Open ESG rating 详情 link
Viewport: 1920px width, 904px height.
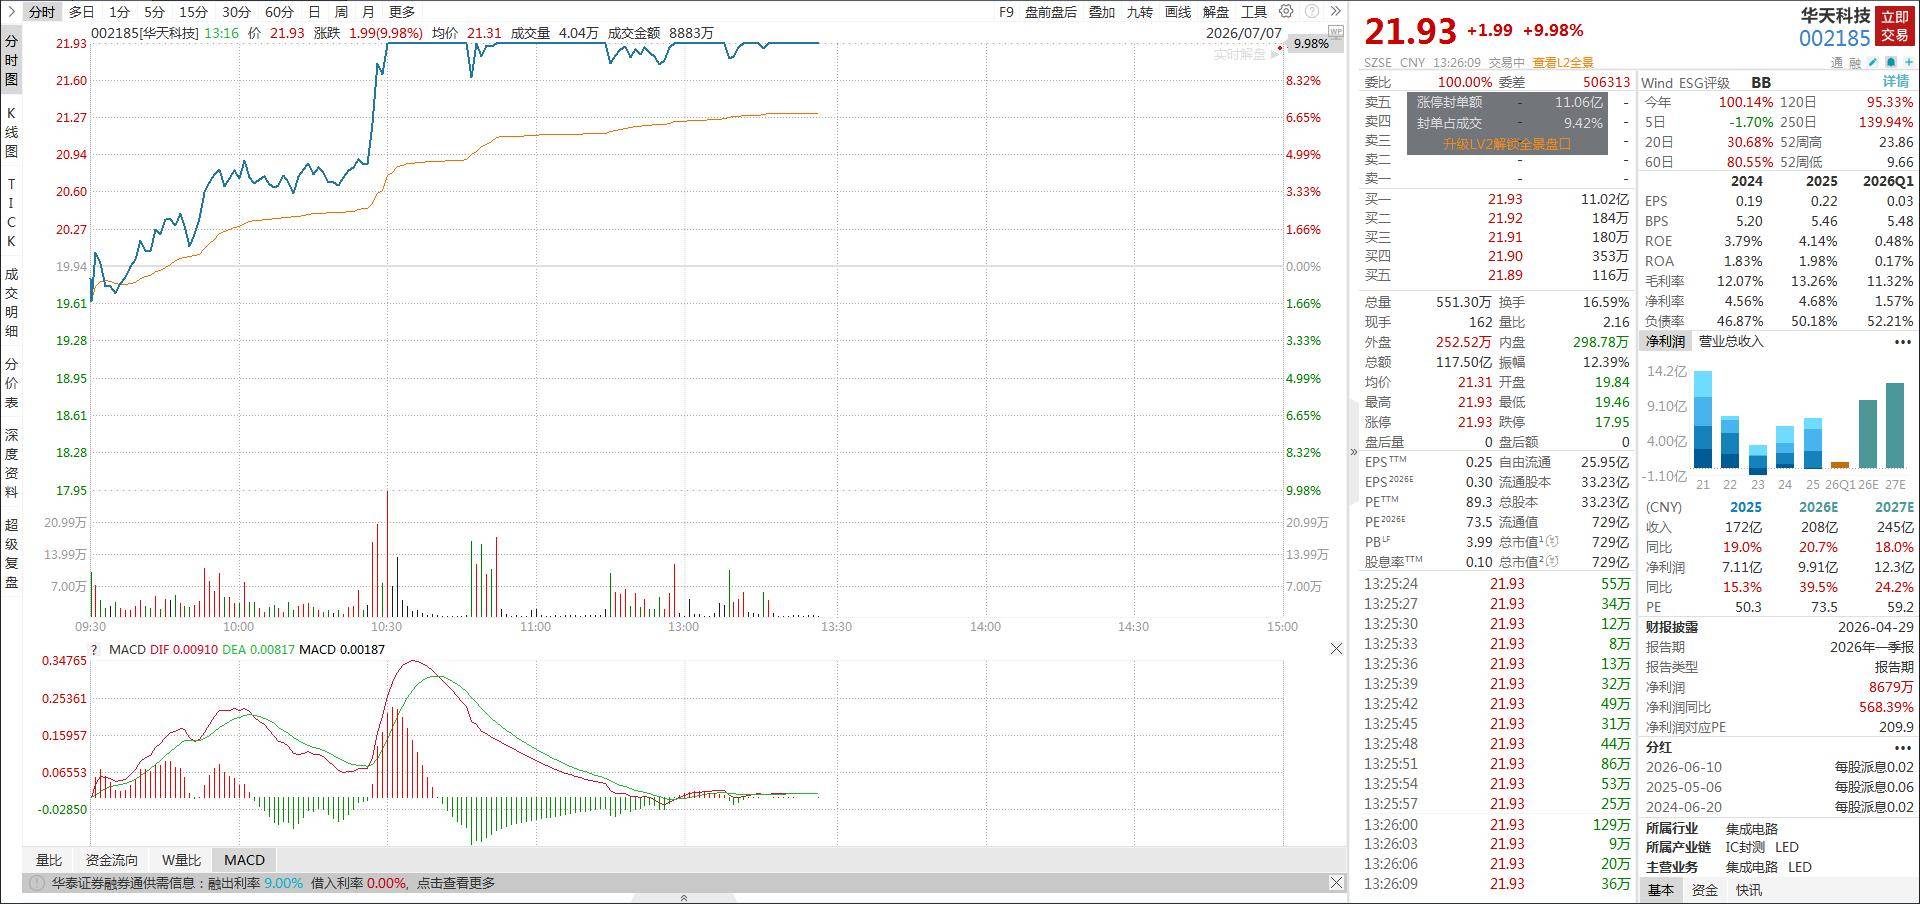click(1896, 82)
